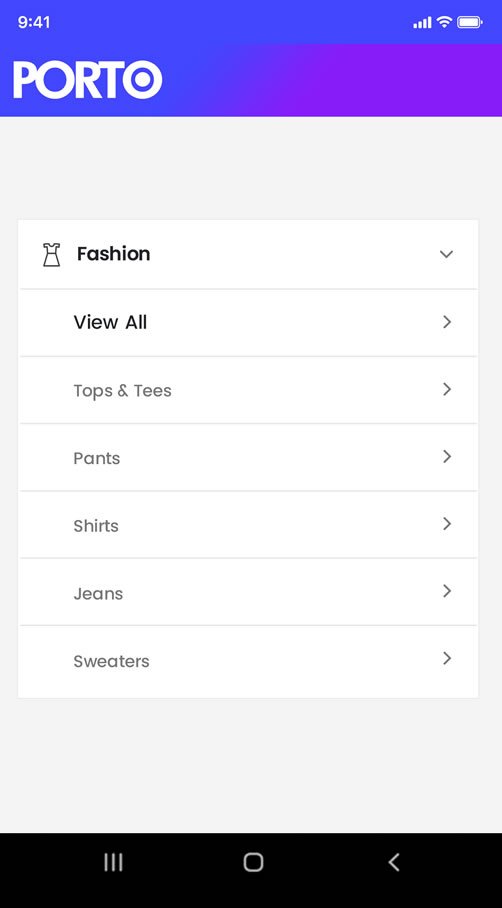Viewport: 502px width, 908px height.
Task: Open the Tops & Tees arrow chevron
Action: [447, 390]
